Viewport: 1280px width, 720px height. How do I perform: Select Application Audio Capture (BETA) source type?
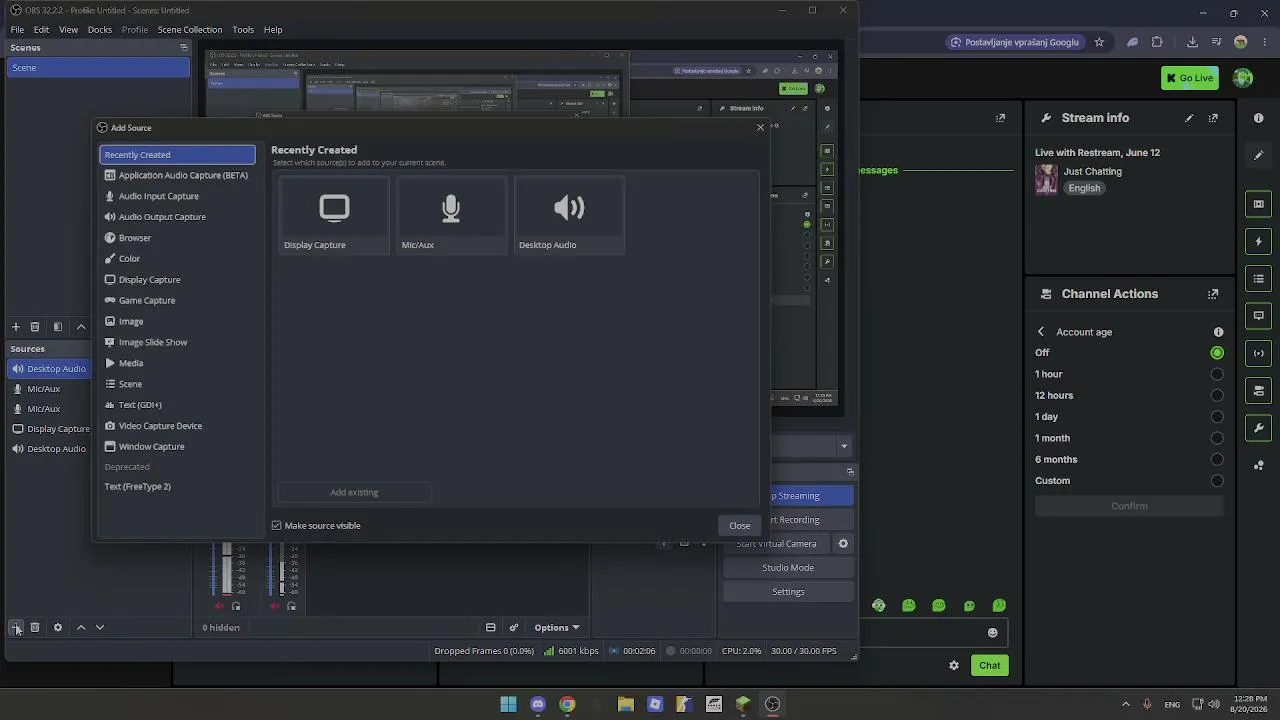(177, 175)
